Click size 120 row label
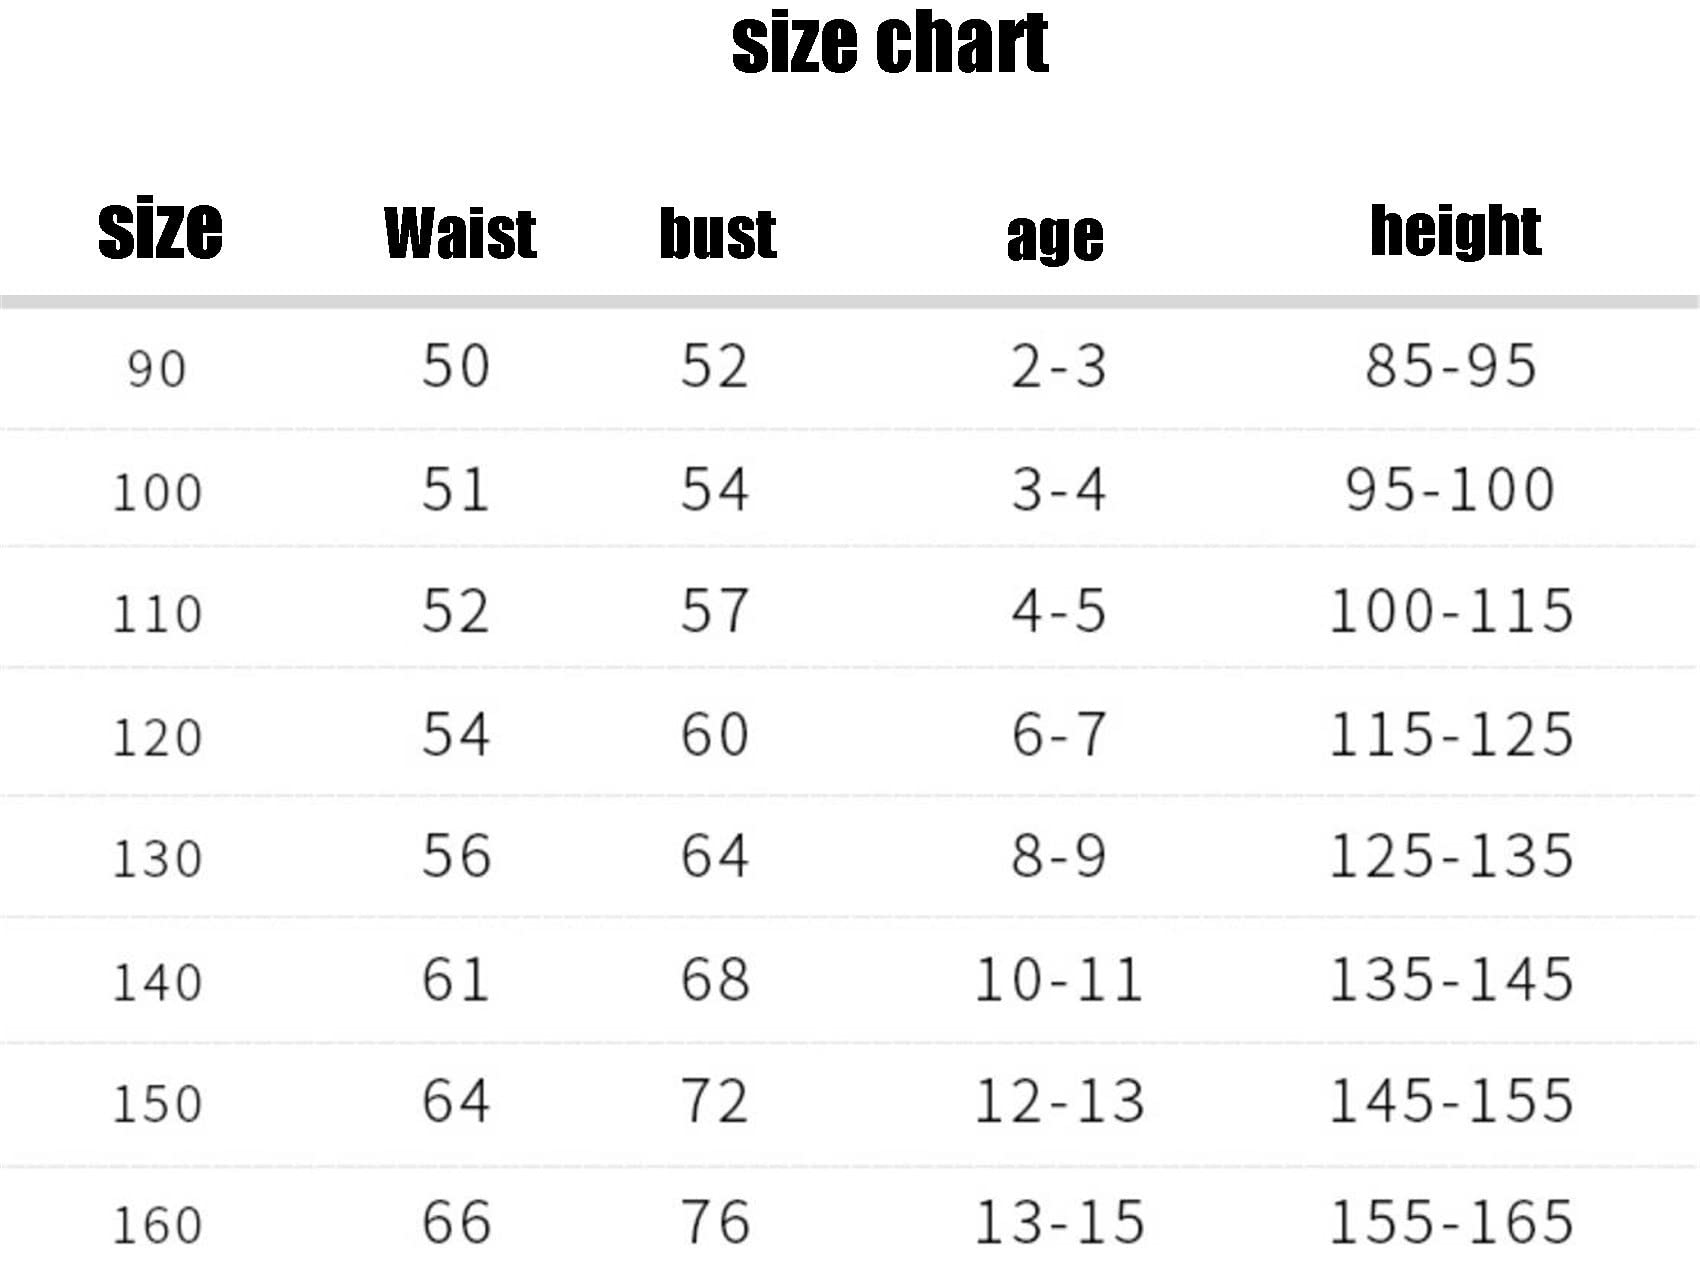Viewport: 1700px width, 1261px height. point(157,737)
